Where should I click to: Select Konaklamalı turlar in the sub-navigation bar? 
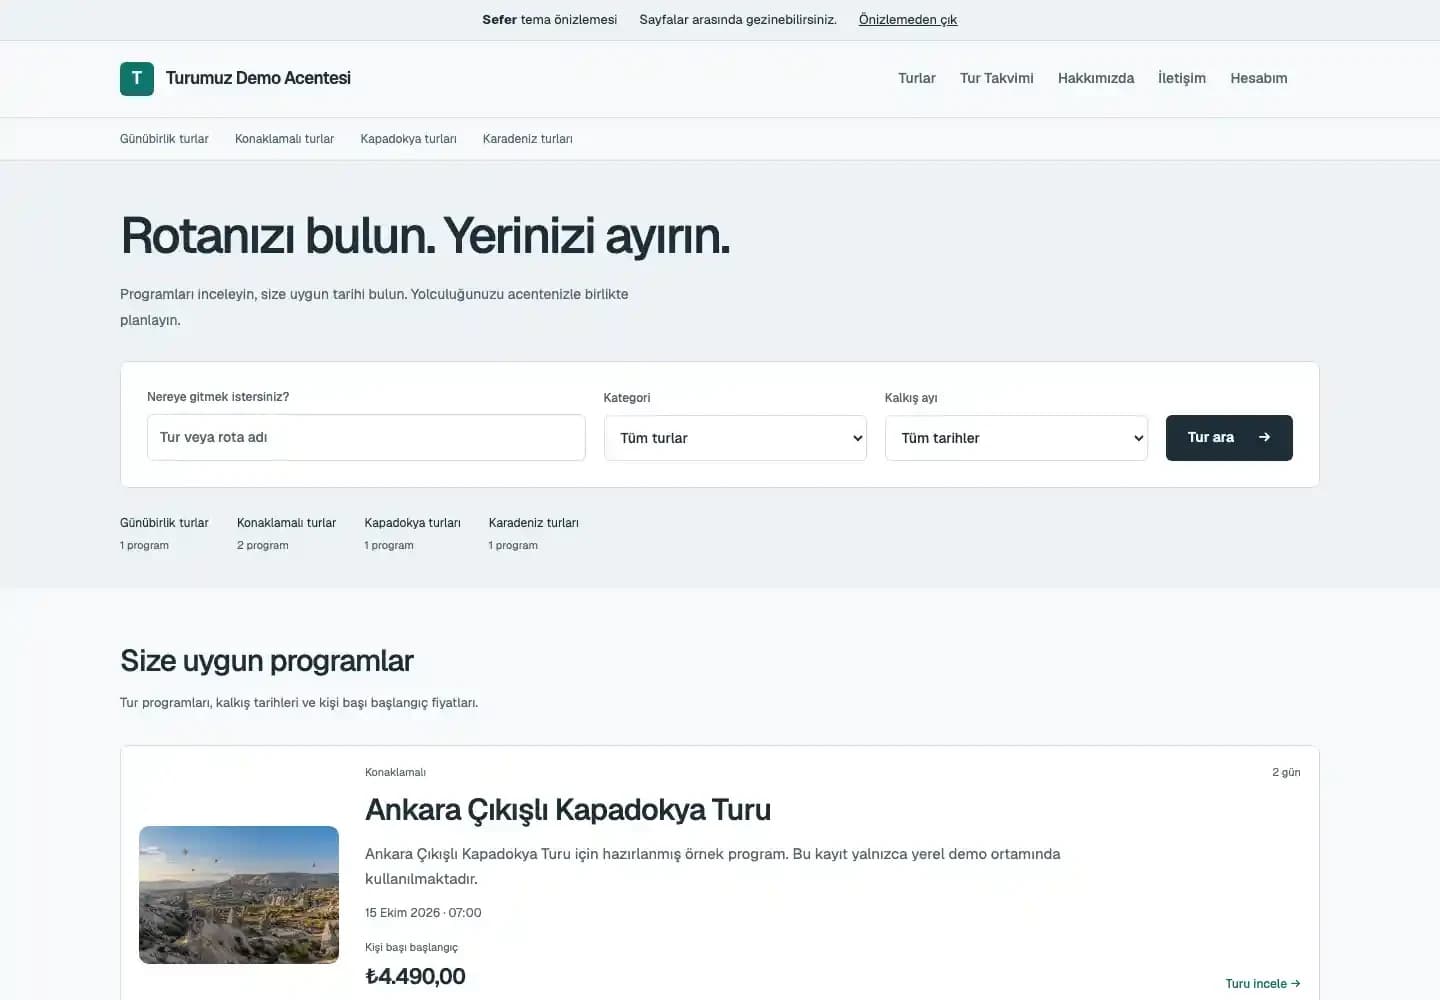284,139
